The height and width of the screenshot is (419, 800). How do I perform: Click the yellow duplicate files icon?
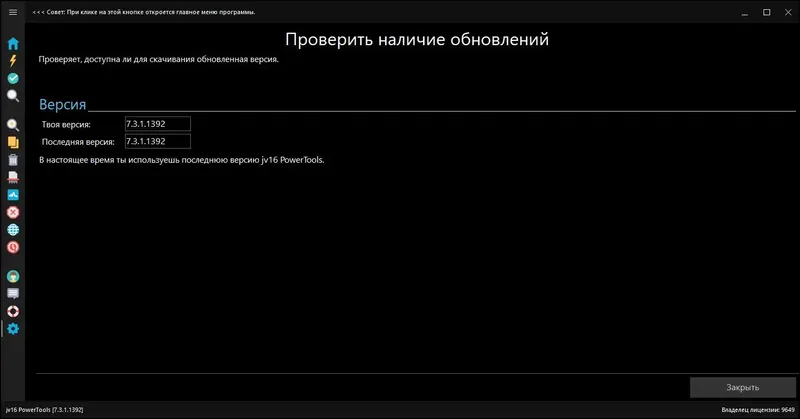pyautogui.click(x=13, y=142)
